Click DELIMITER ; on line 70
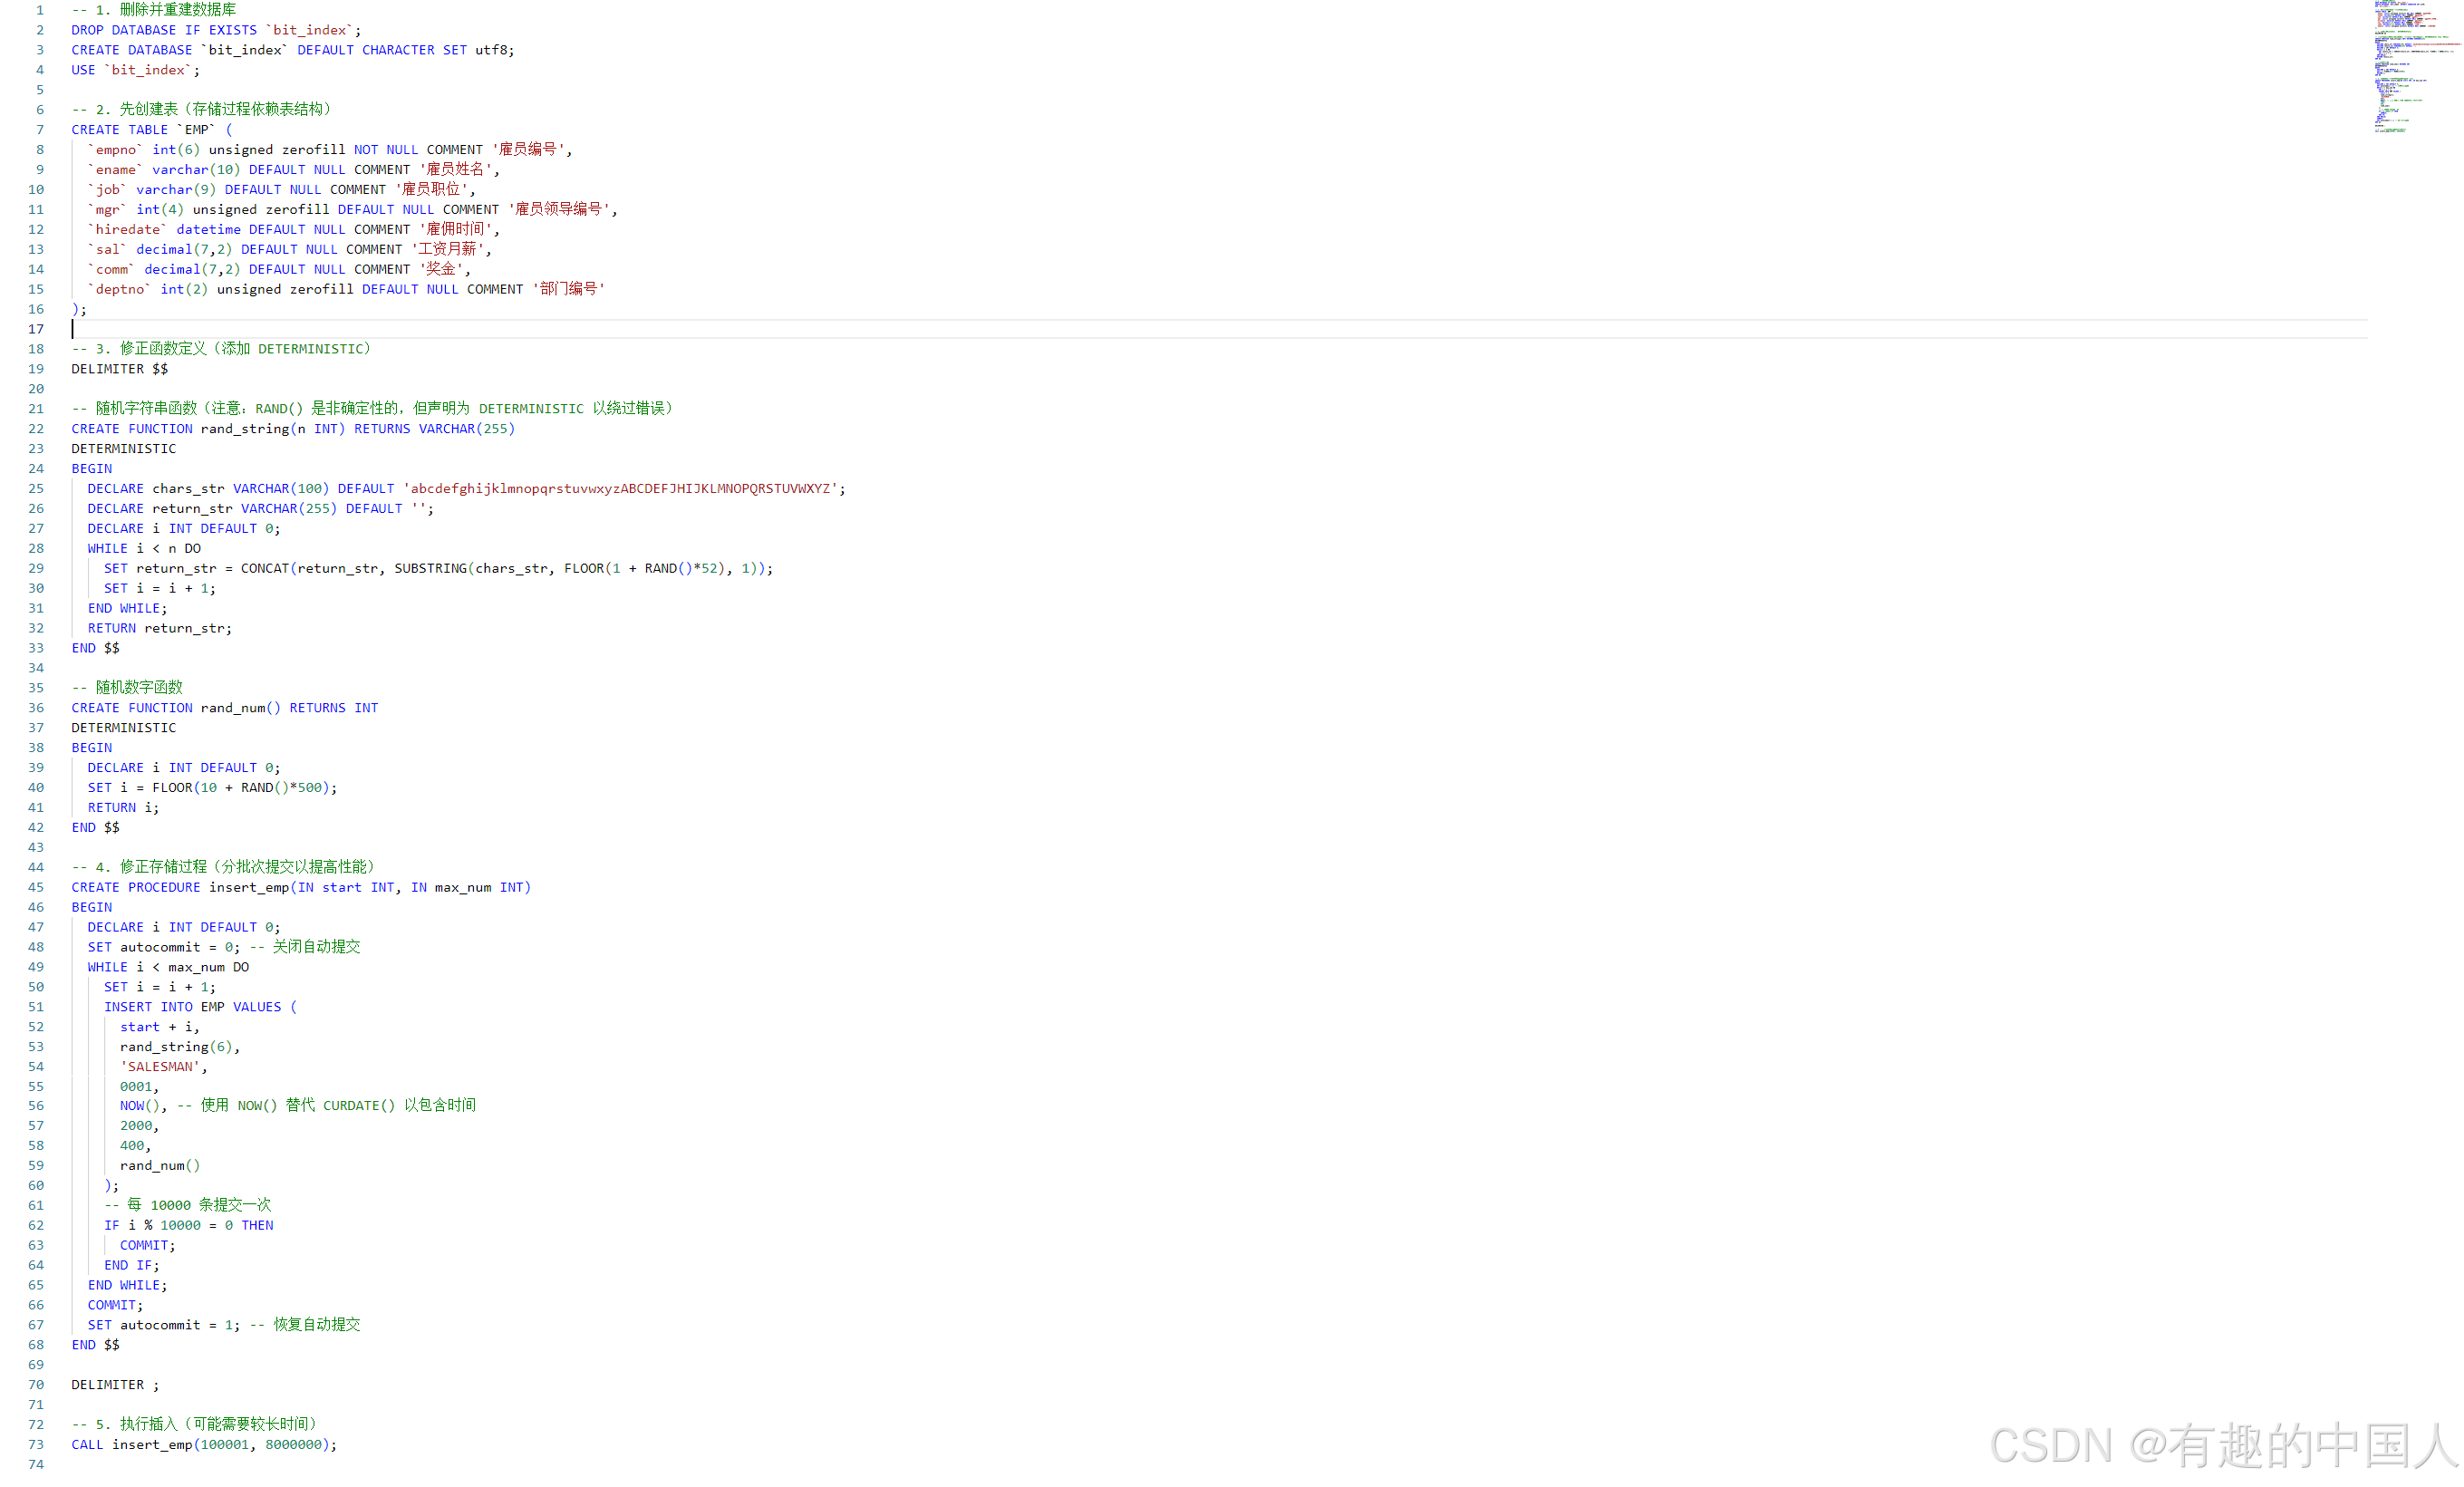The height and width of the screenshot is (1487, 2464). click(114, 1385)
